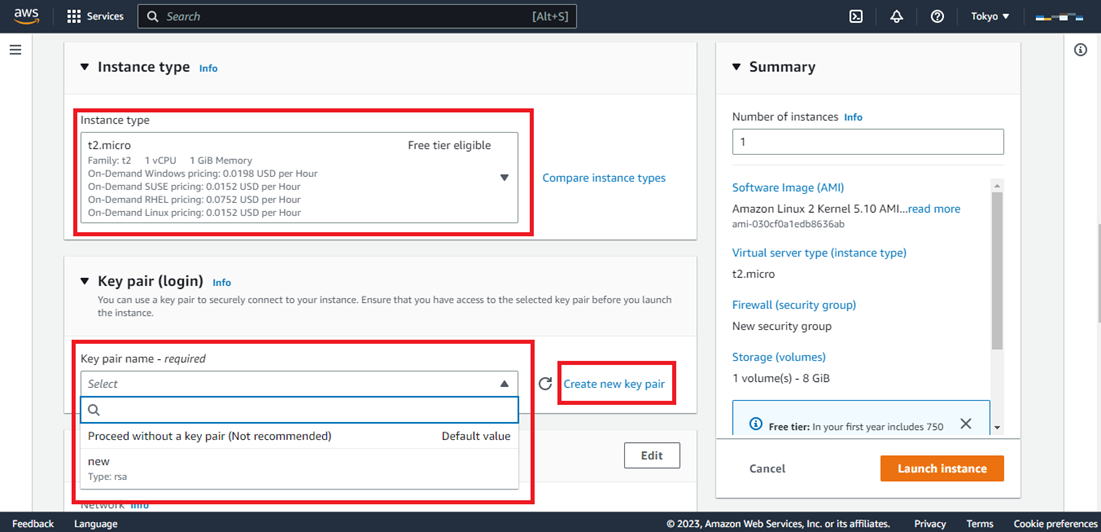Click Create new key pair link
The height and width of the screenshot is (532, 1101).
pyautogui.click(x=614, y=384)
